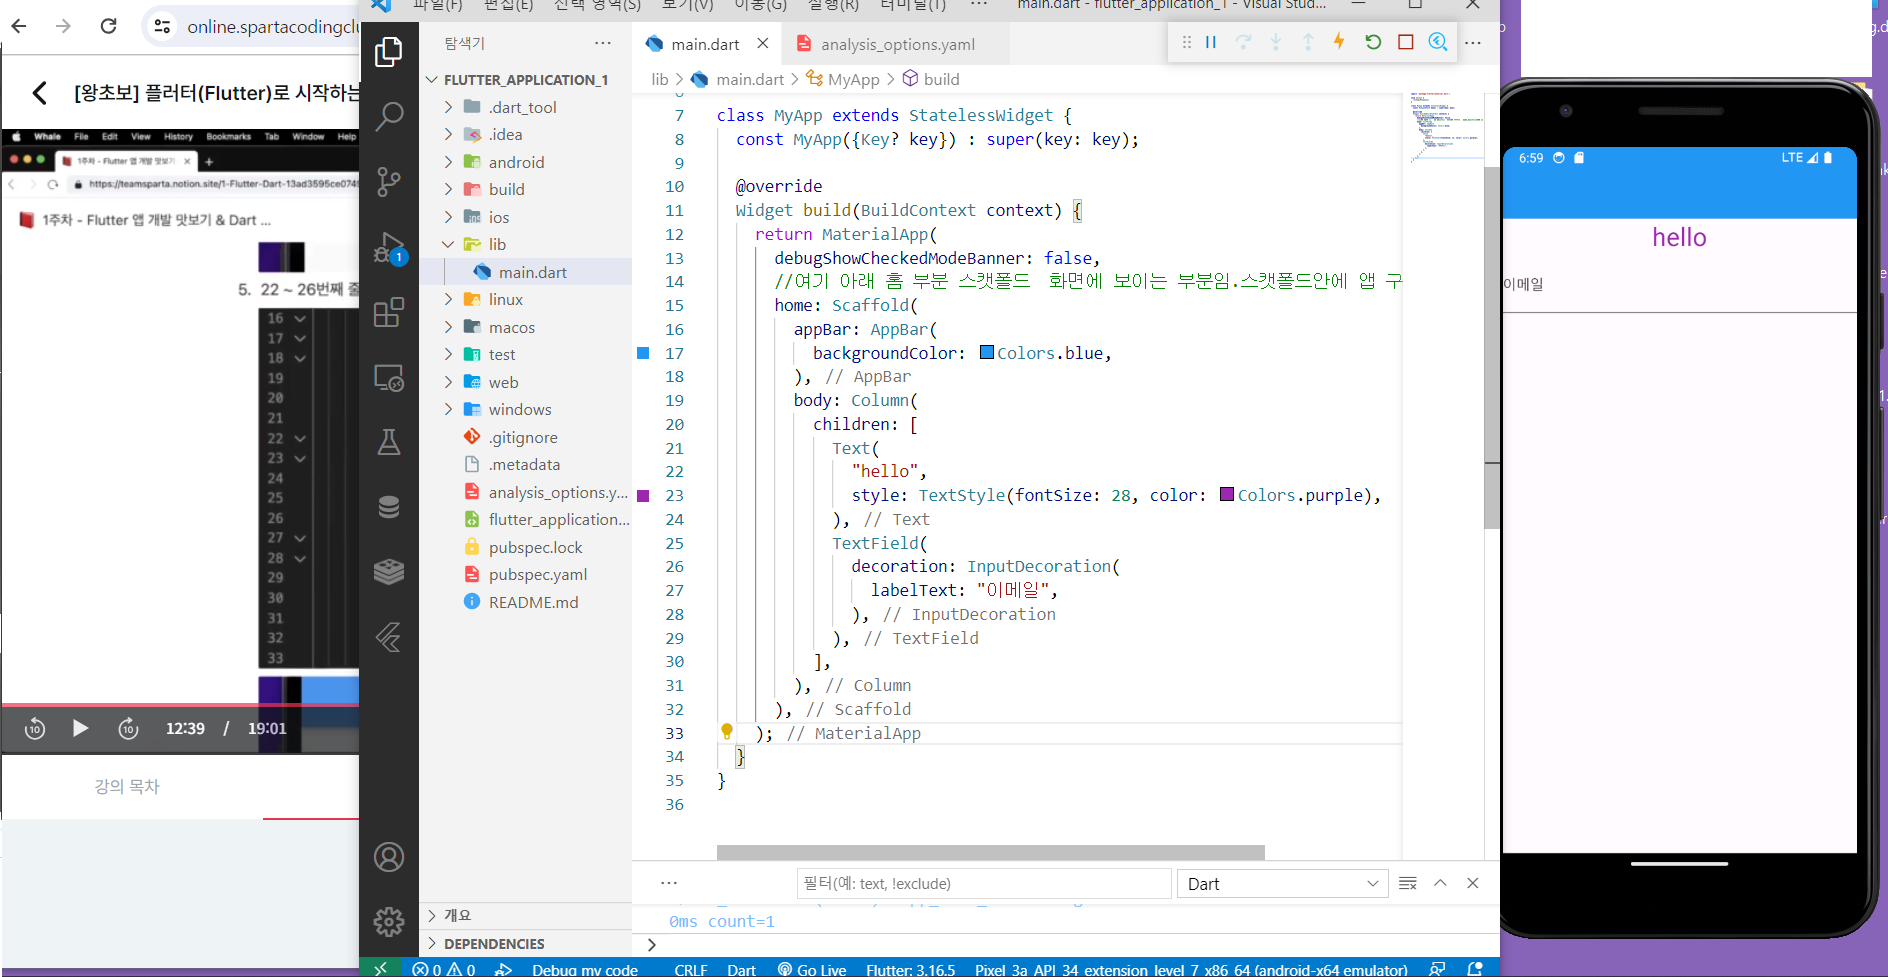Show errors and warnings count in status bar

tap(444, 969)
